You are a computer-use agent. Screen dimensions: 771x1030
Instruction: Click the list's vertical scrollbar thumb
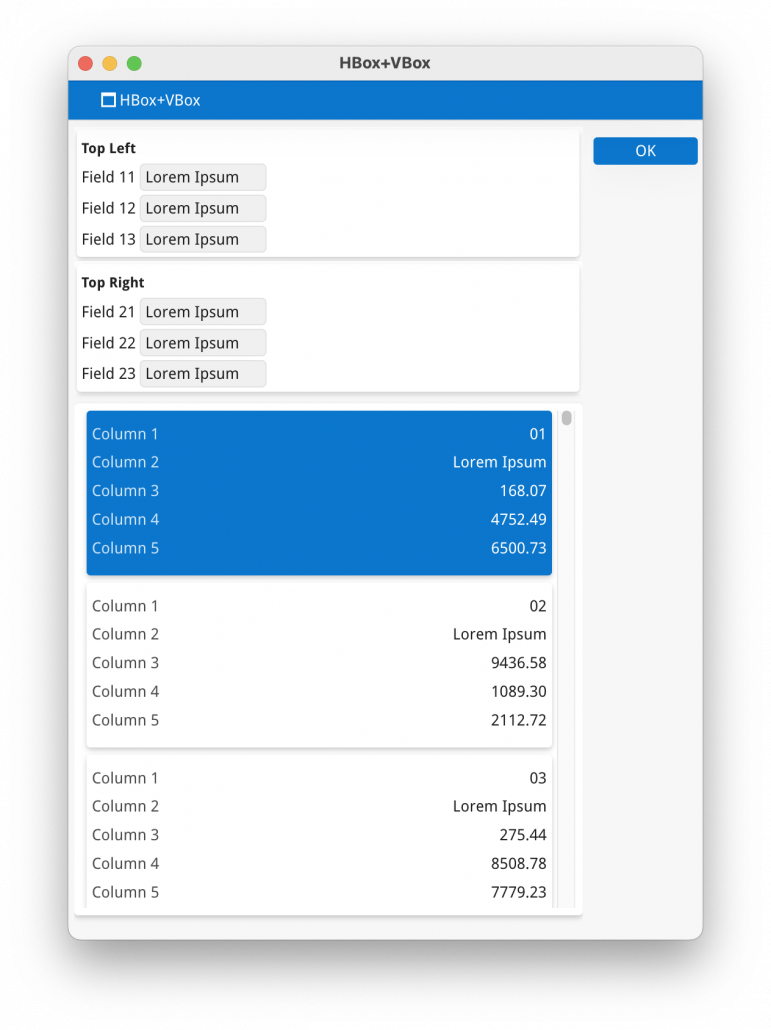[x=566, y=418]
